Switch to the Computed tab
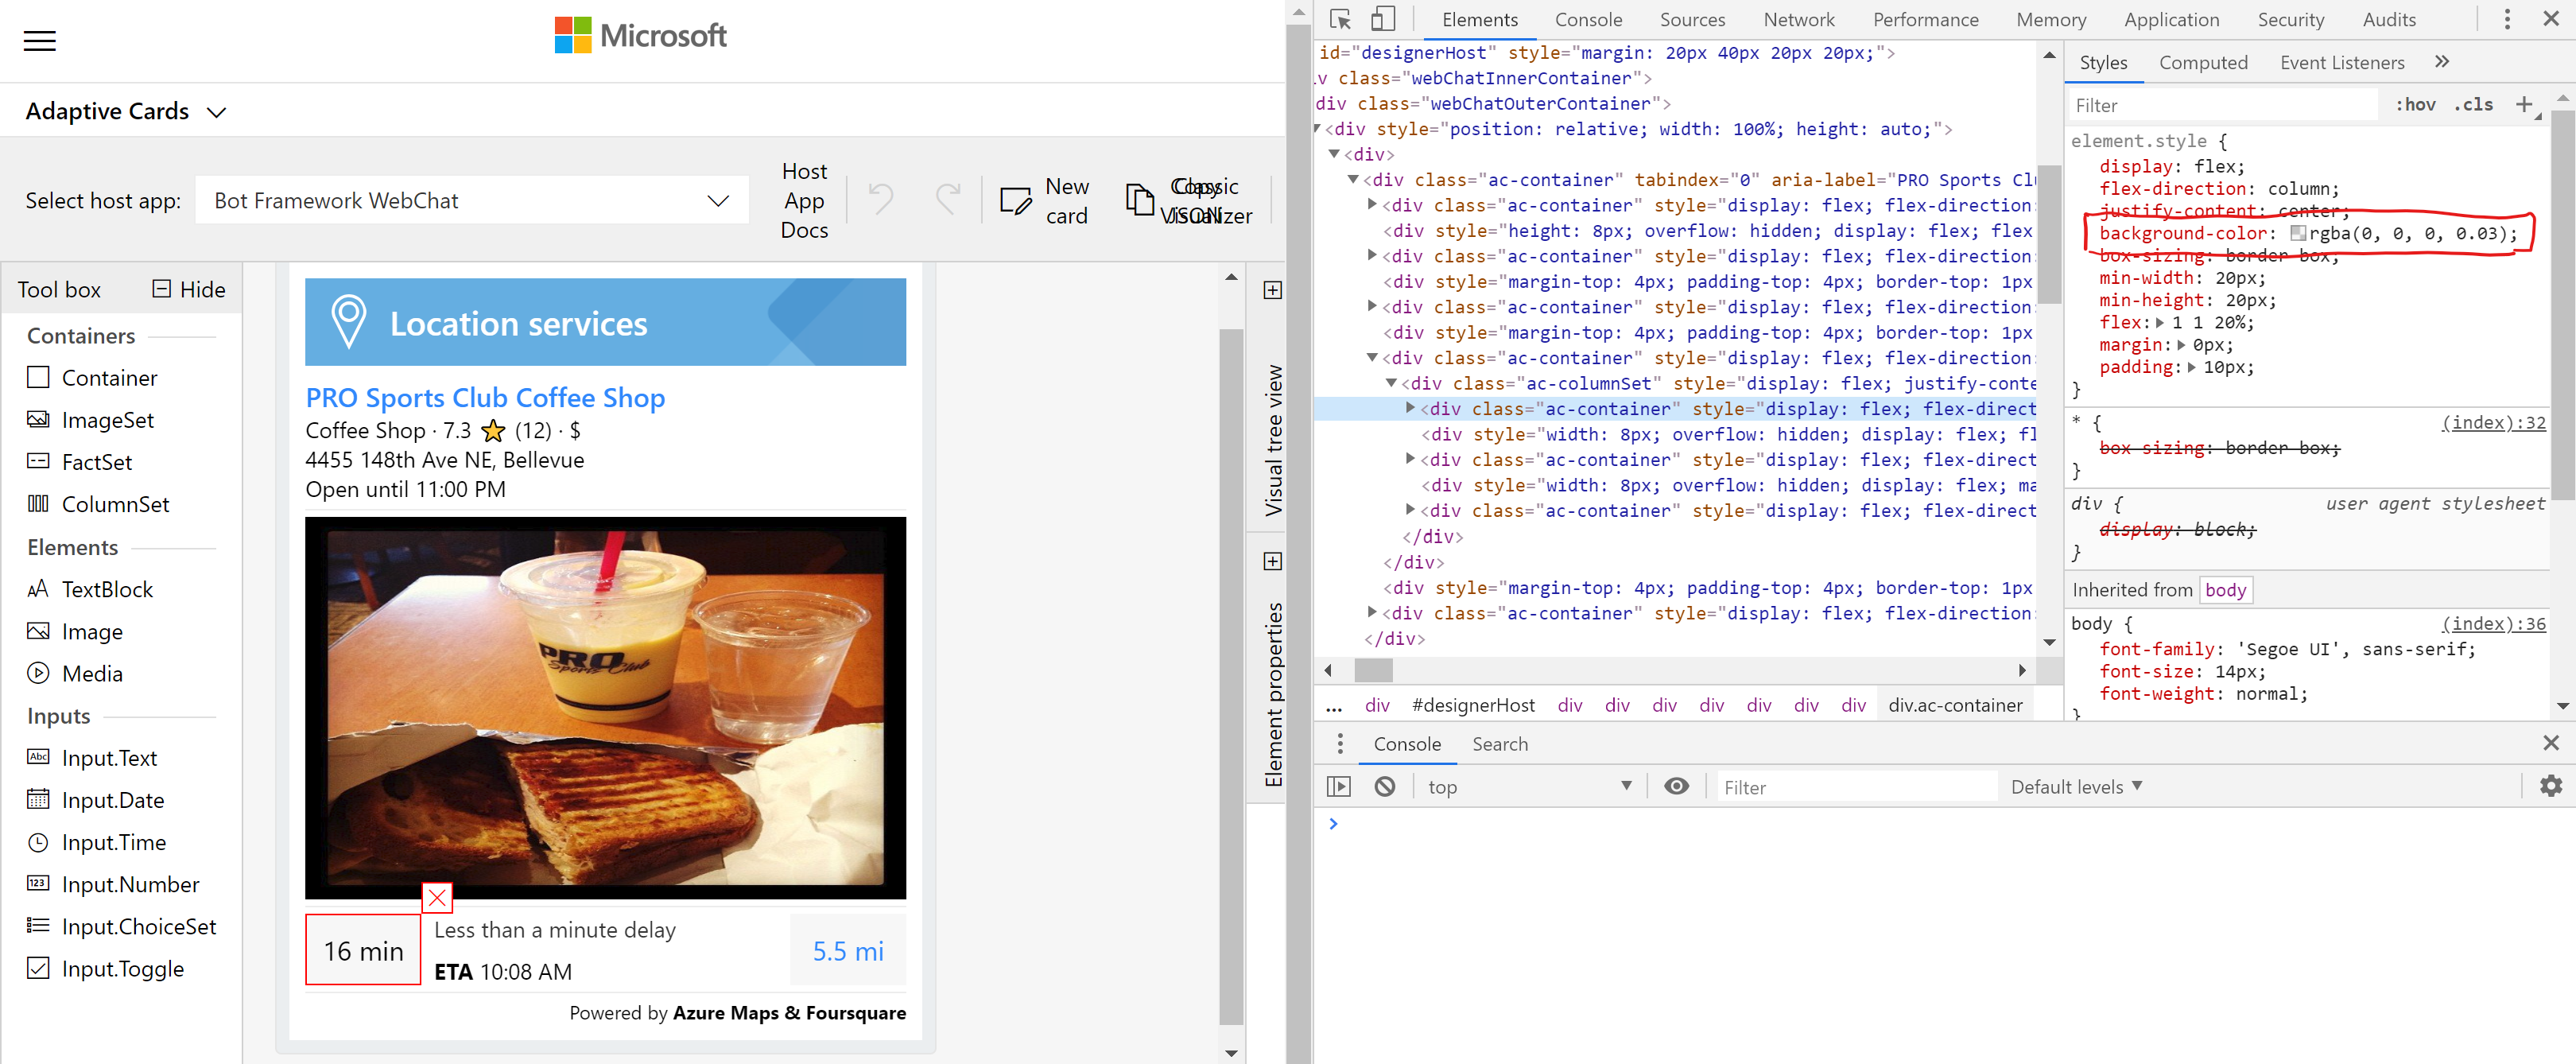The height and width of the screenshot is (1064, 2576). (2204, 62)
